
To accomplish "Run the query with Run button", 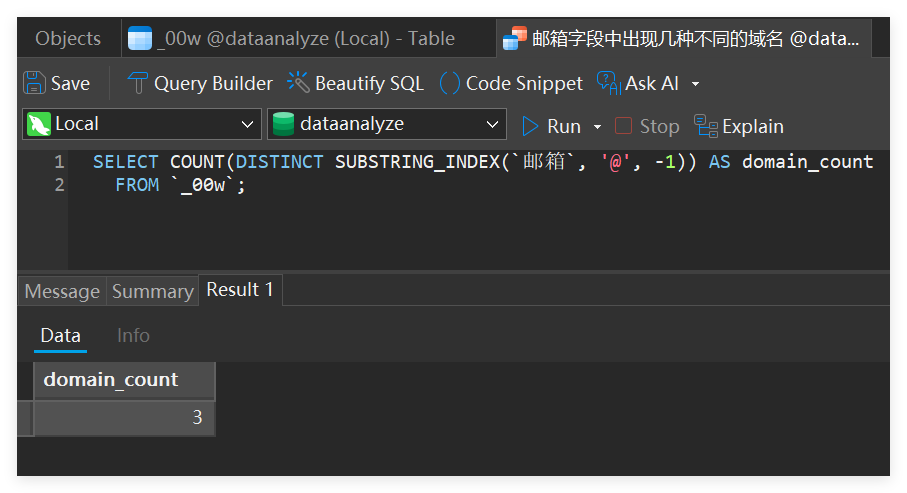I will tap(551, 126).
